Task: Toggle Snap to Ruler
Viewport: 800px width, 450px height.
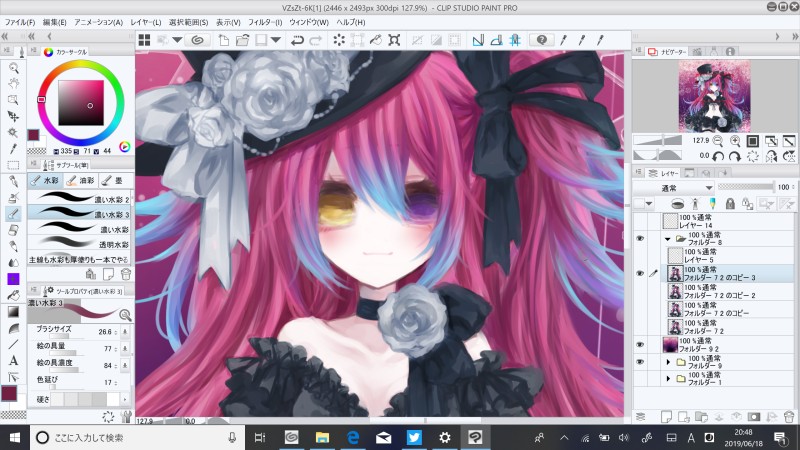Action: tap(478, 40)
